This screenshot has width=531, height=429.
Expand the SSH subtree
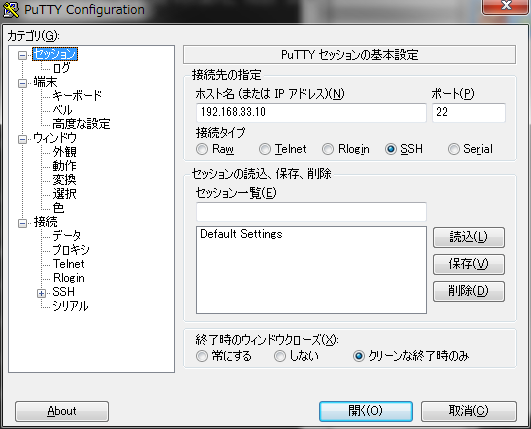[x=41, y=293]
